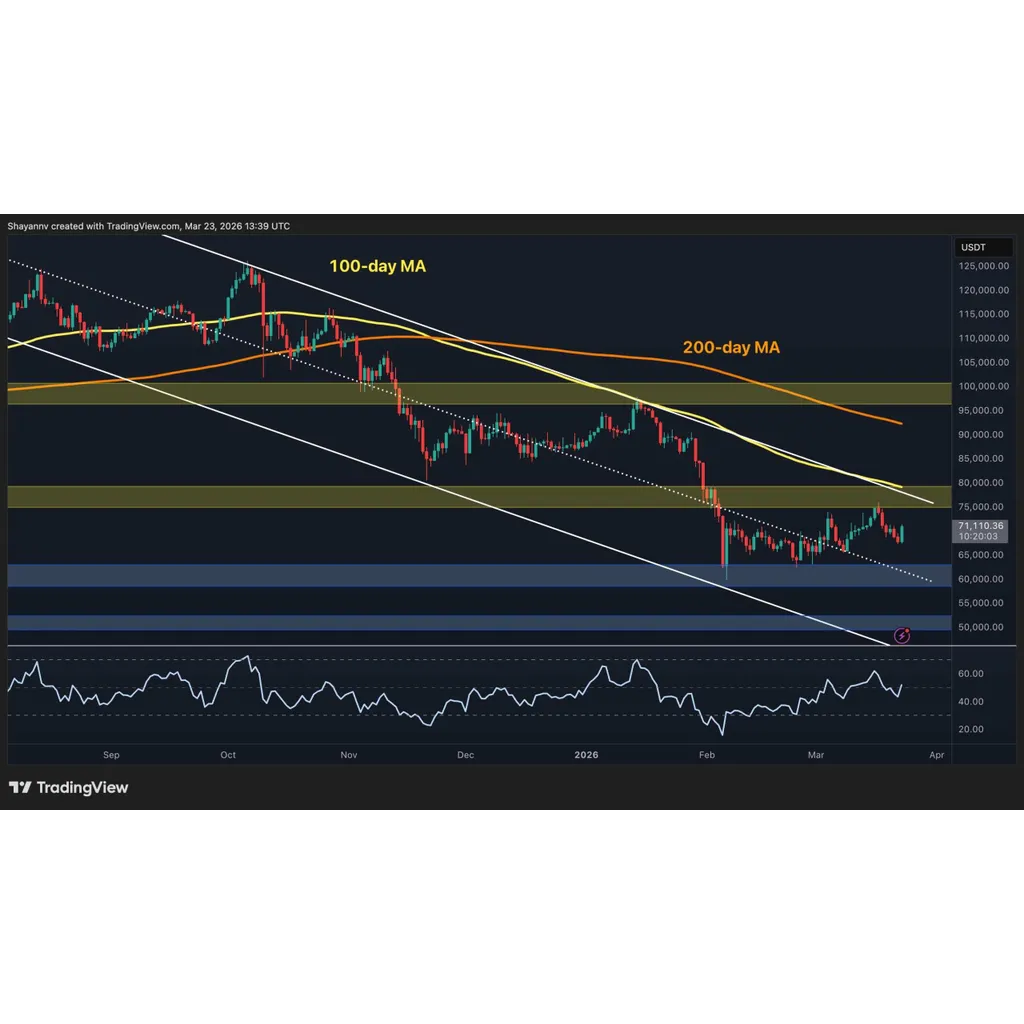Click the chart header 'Shayannv created with TradingView.com'
This screenshot has width=1024, height=1024.
(93, 226)
